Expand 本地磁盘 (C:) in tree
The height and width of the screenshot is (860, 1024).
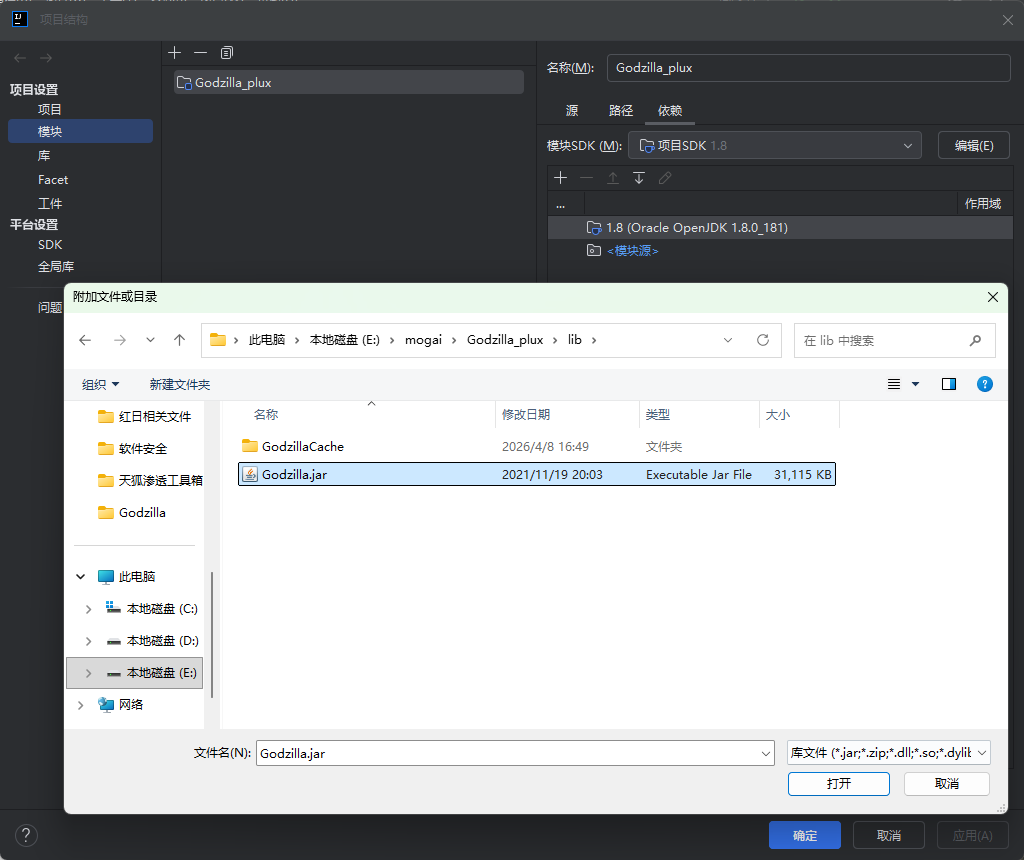[x=88, y=609]
